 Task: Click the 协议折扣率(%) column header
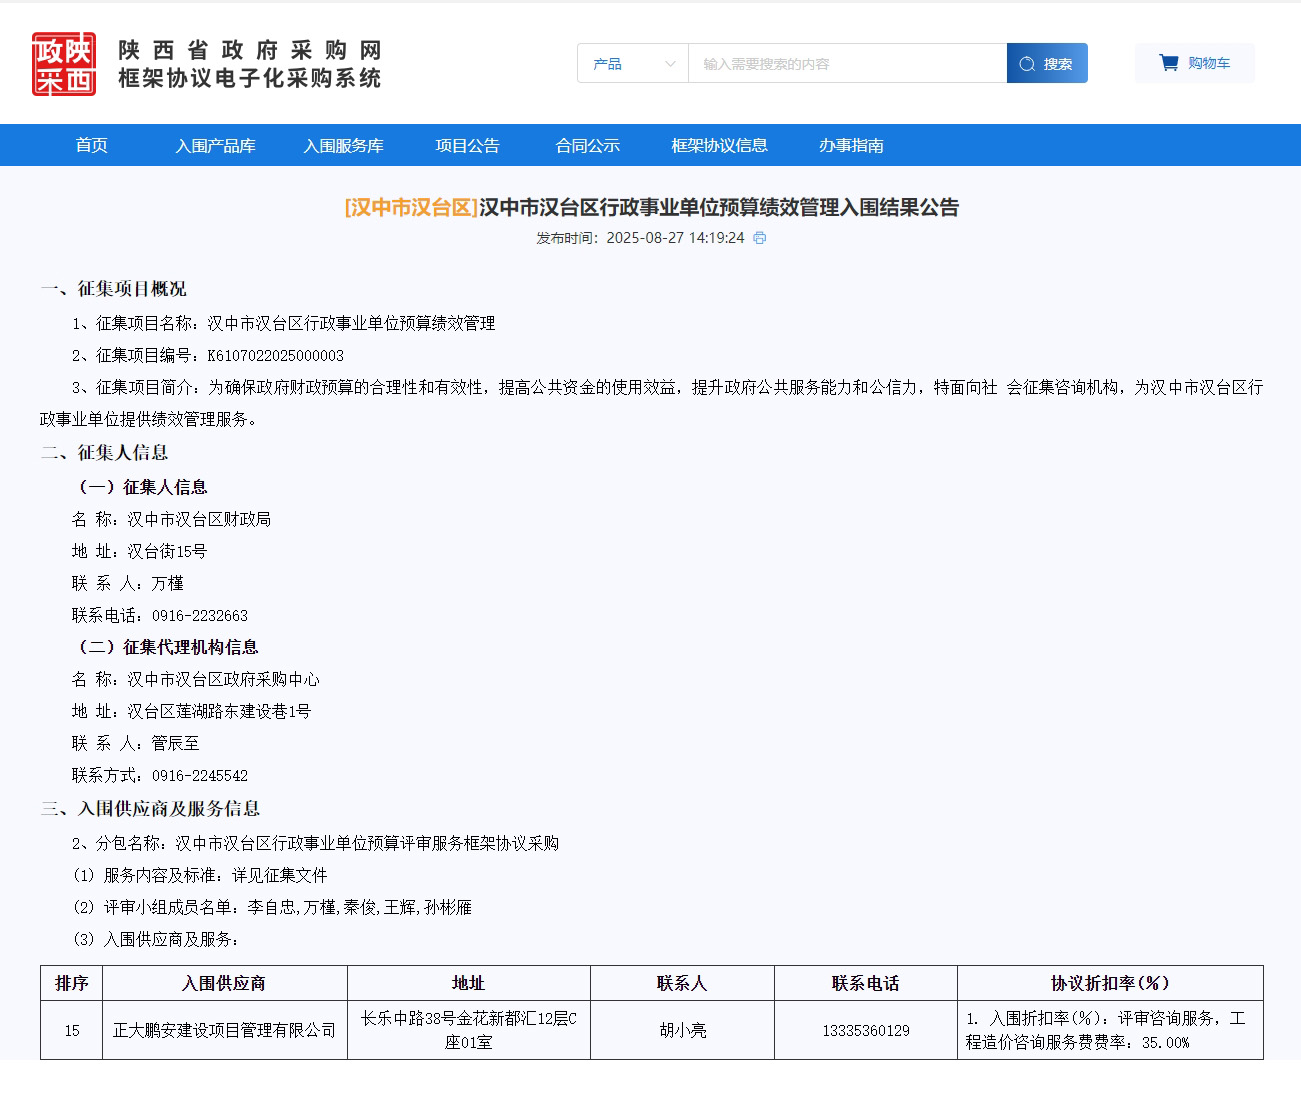point(1109,983)
